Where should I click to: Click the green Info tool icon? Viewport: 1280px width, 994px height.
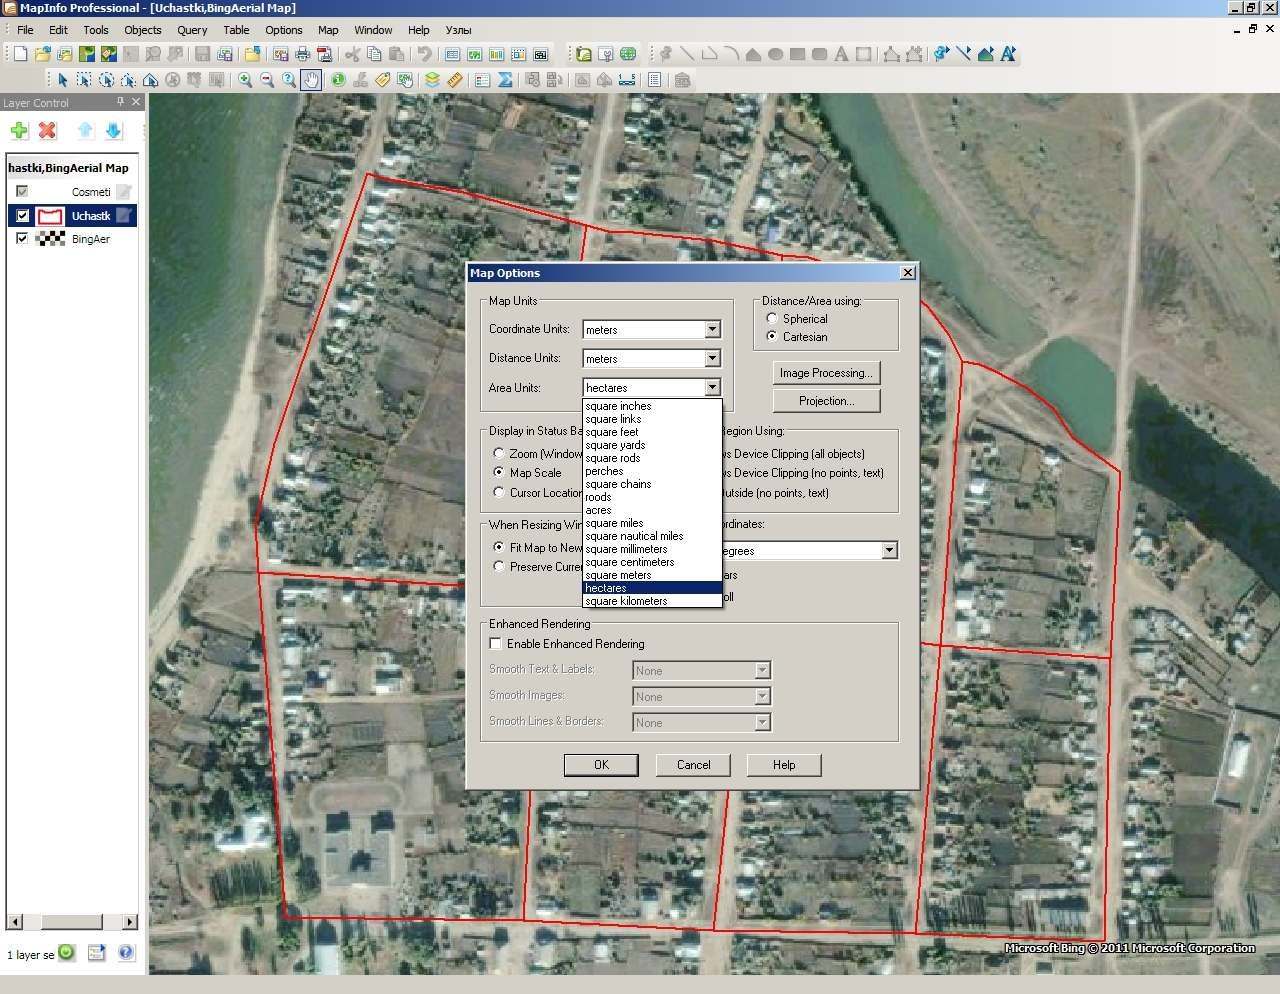[338, 80]
